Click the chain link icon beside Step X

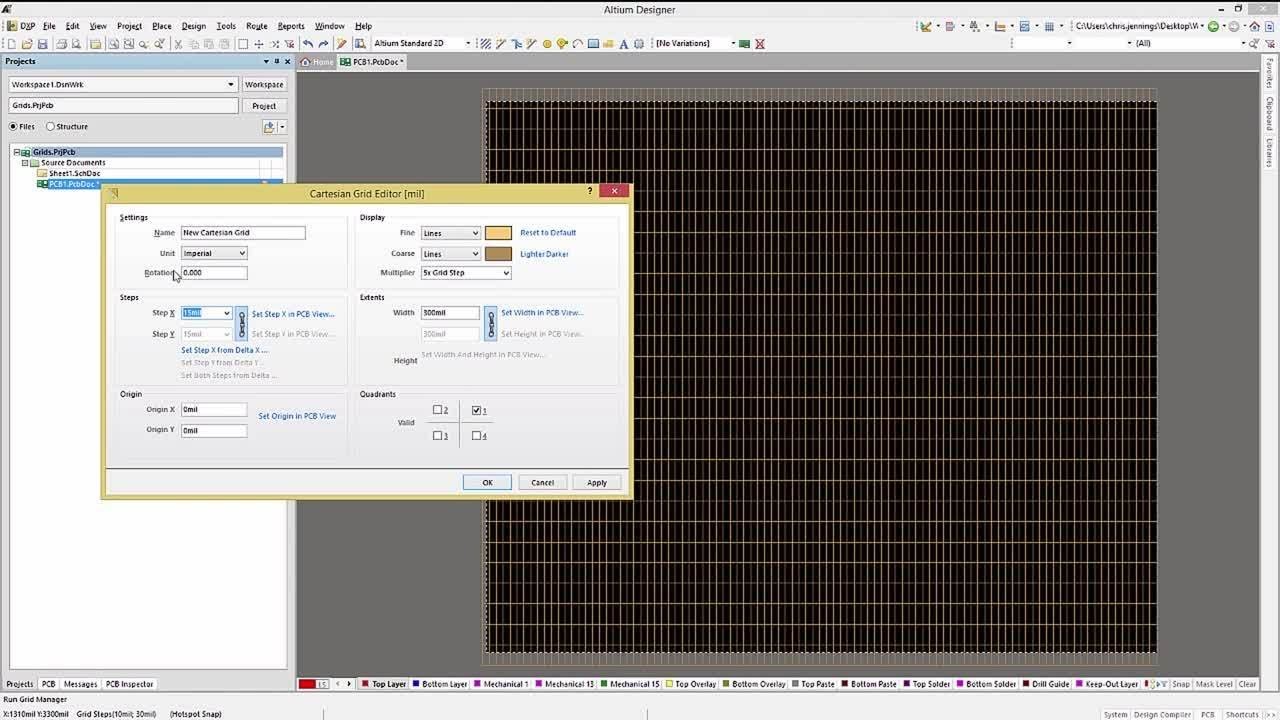[241, 323]
